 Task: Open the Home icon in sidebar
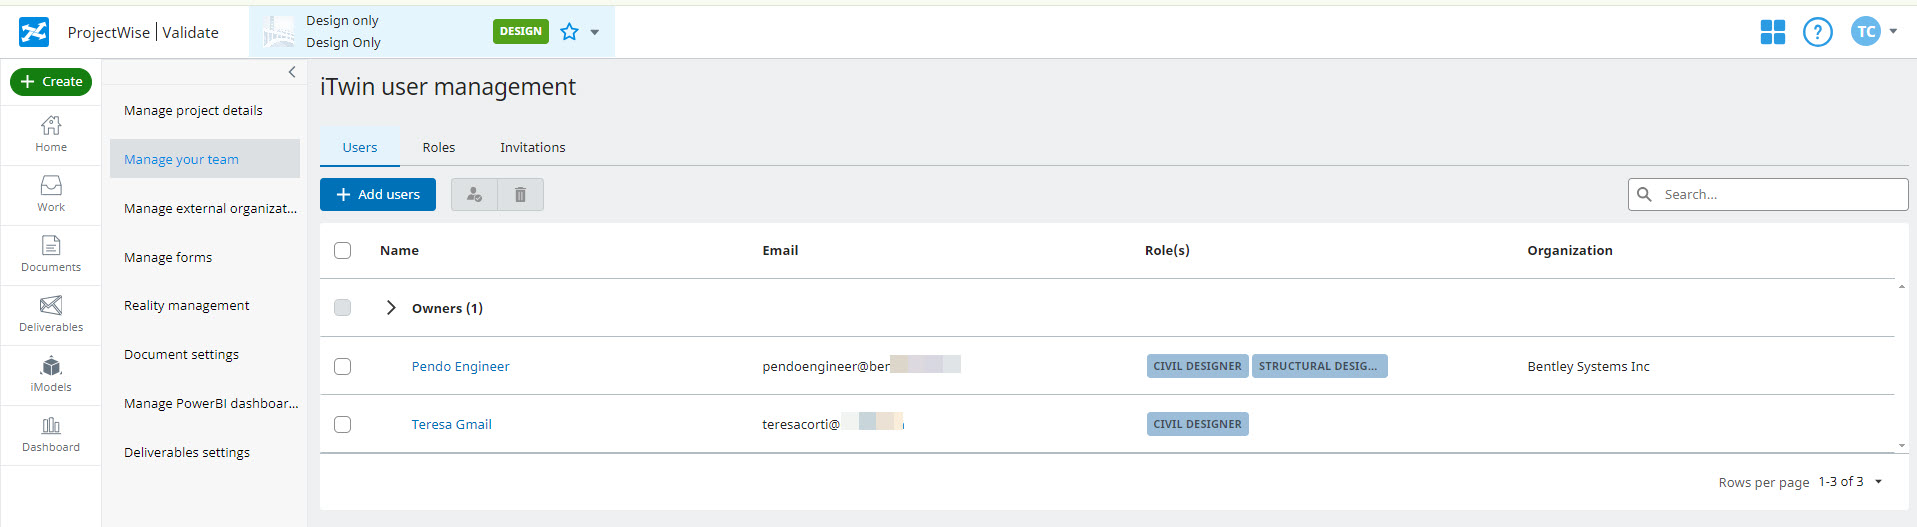pyautogui.click(x=51, y=126)
